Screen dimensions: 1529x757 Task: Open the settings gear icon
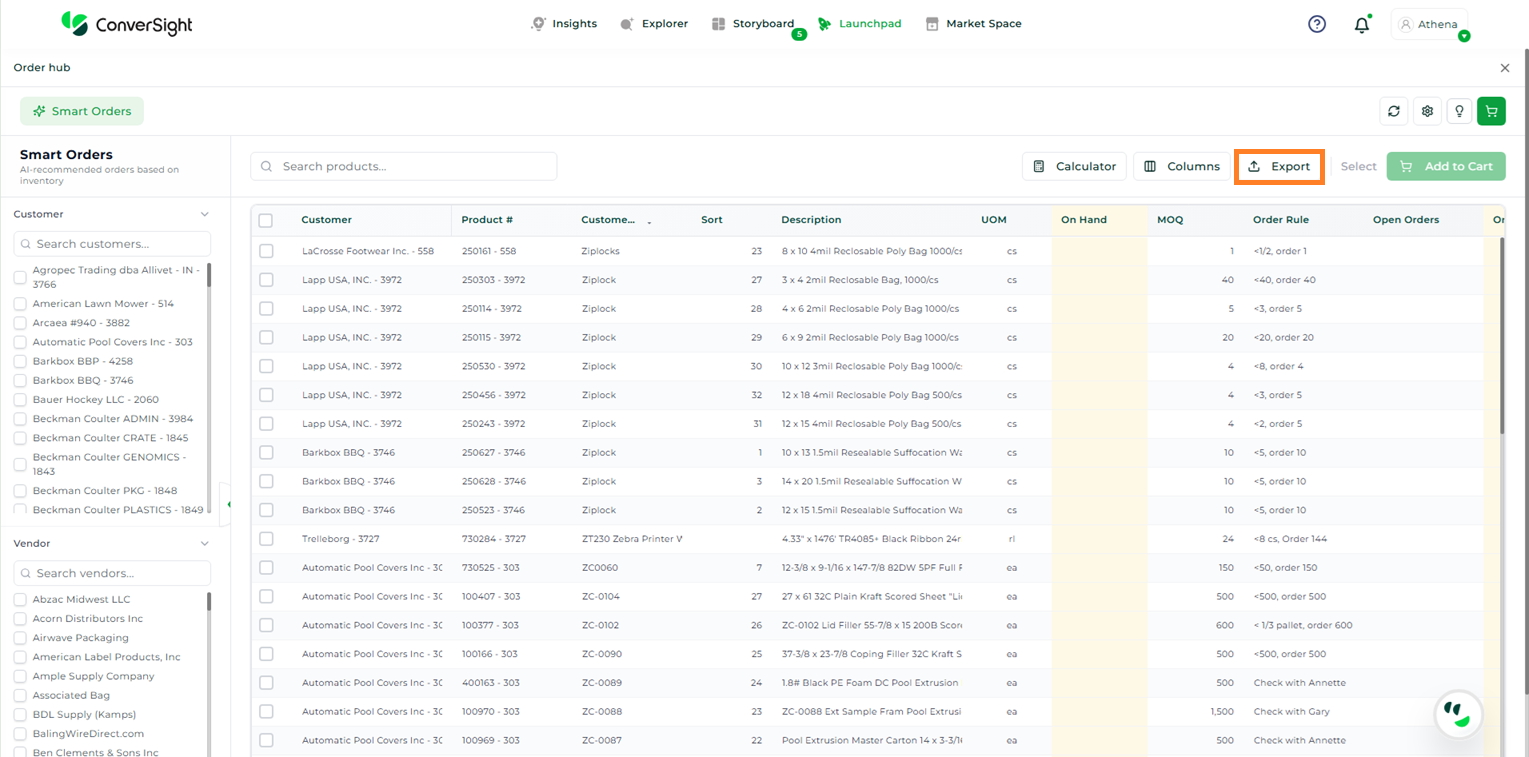point(1427,111)
